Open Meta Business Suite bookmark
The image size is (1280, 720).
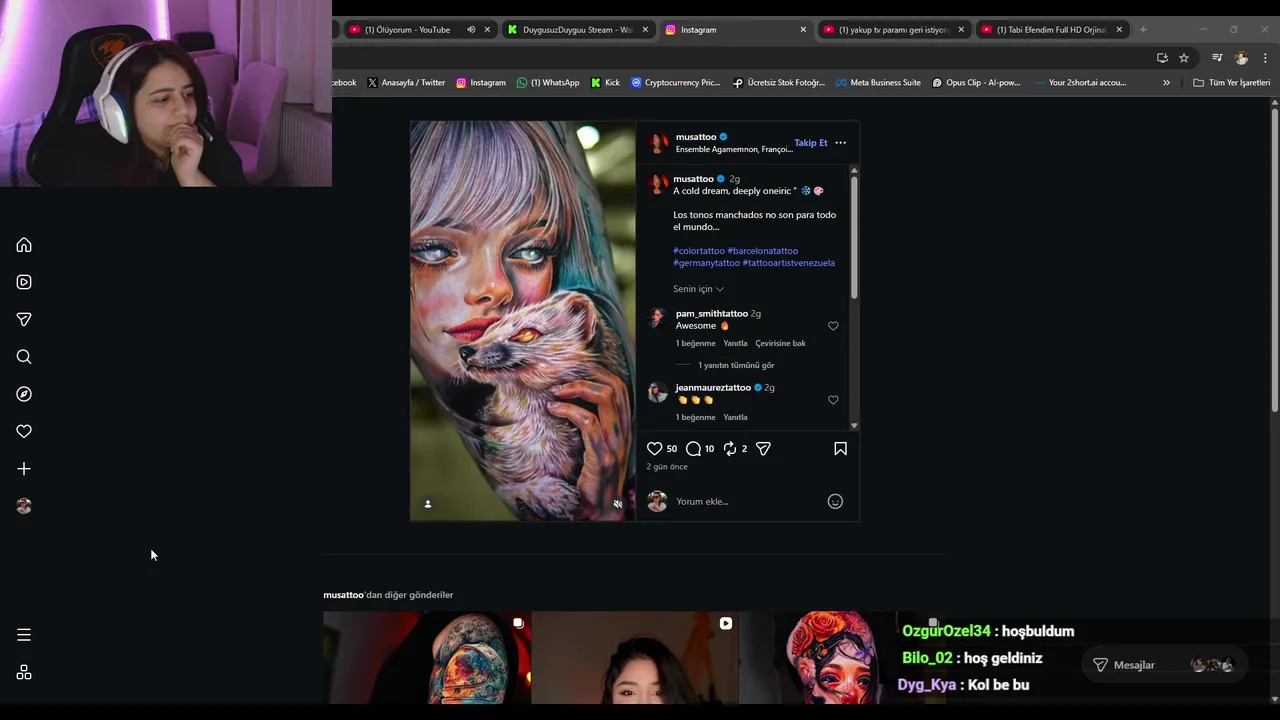click(x=878, y=83)
